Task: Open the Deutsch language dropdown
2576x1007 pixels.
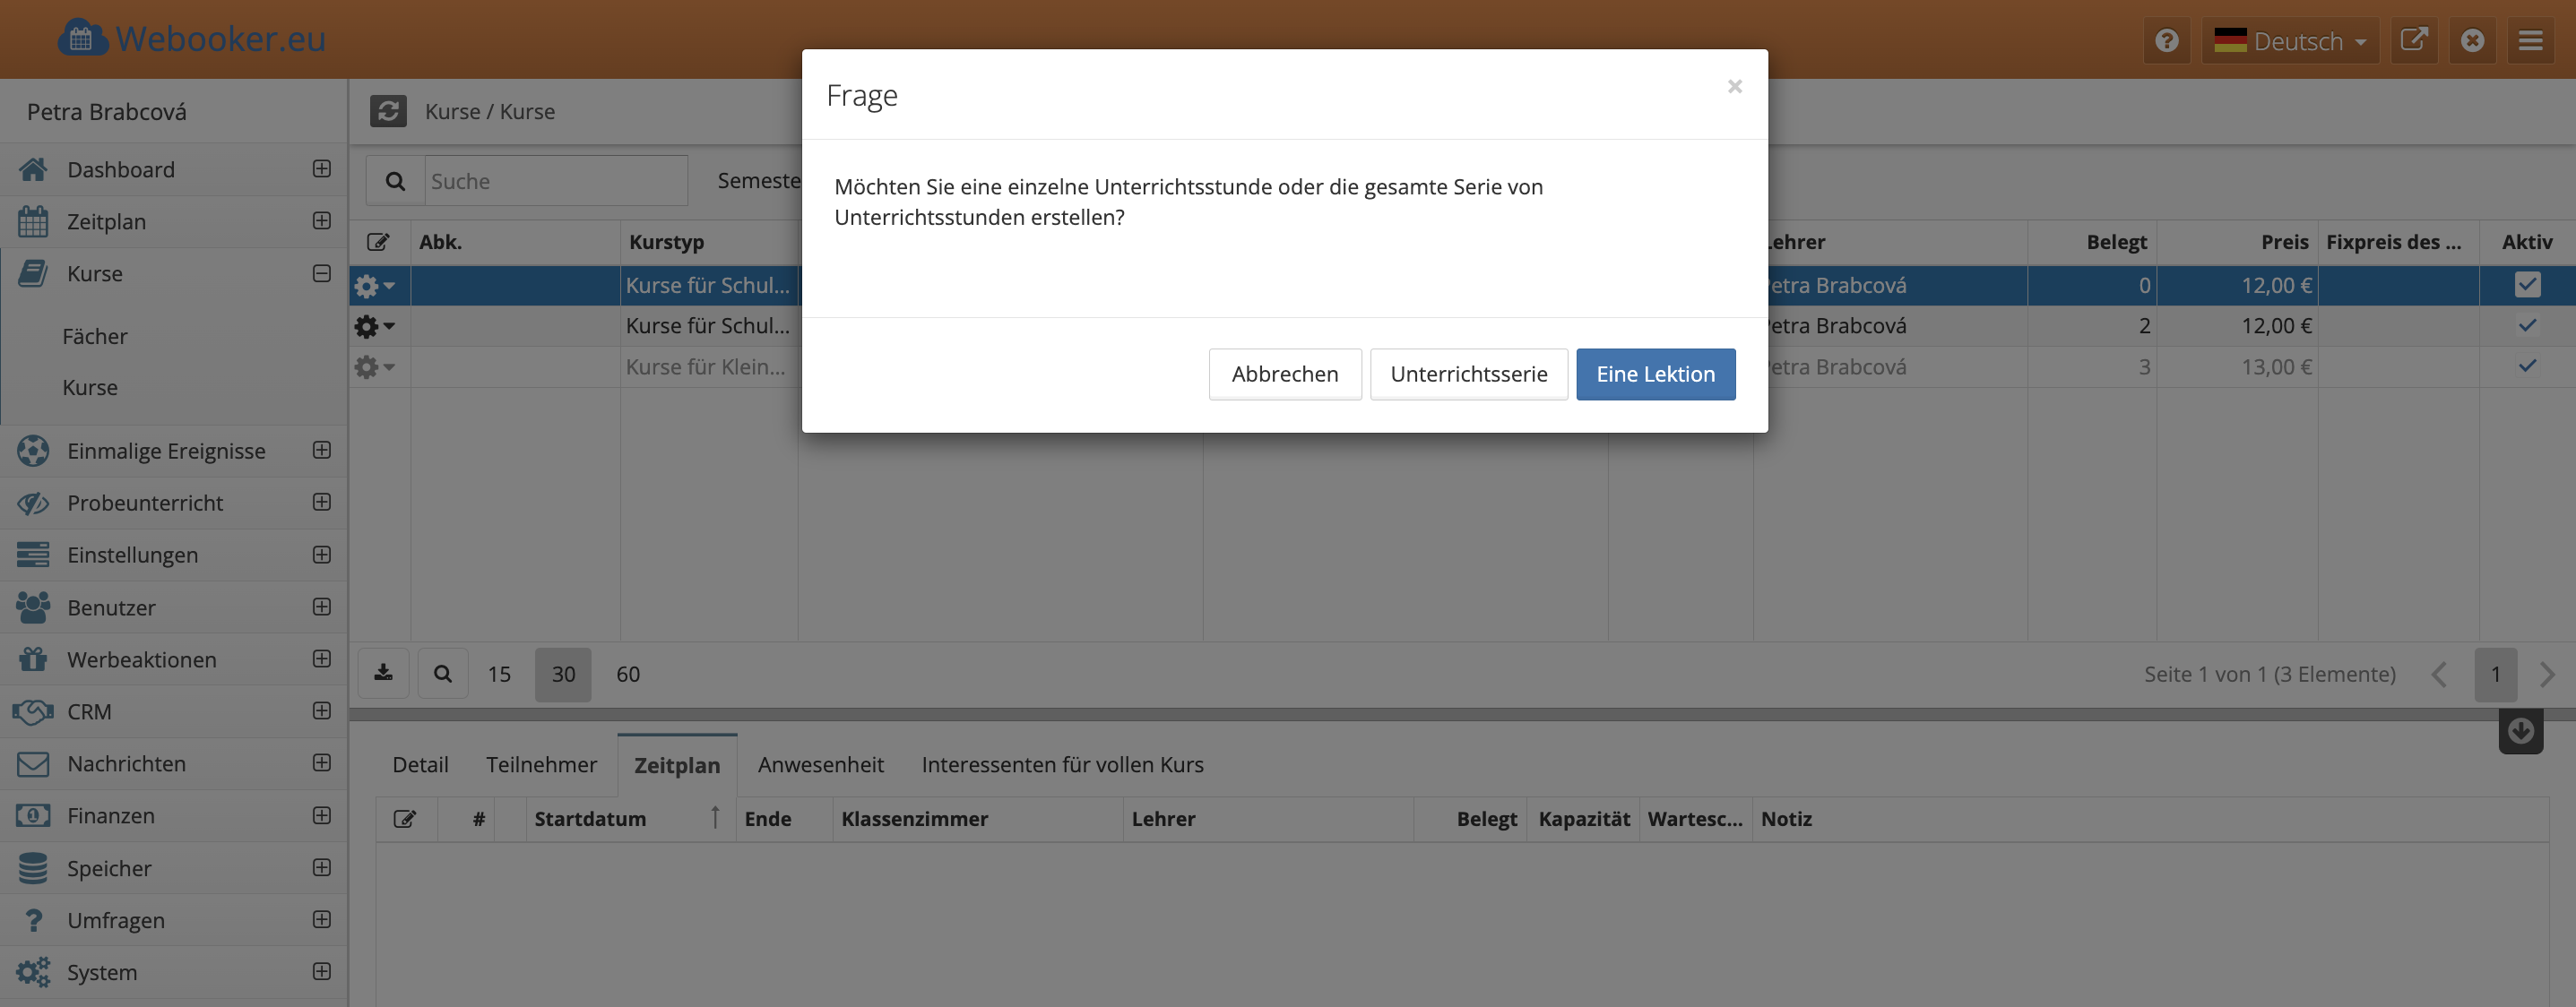Action: pyautogui.click(x=2290, y=41)
